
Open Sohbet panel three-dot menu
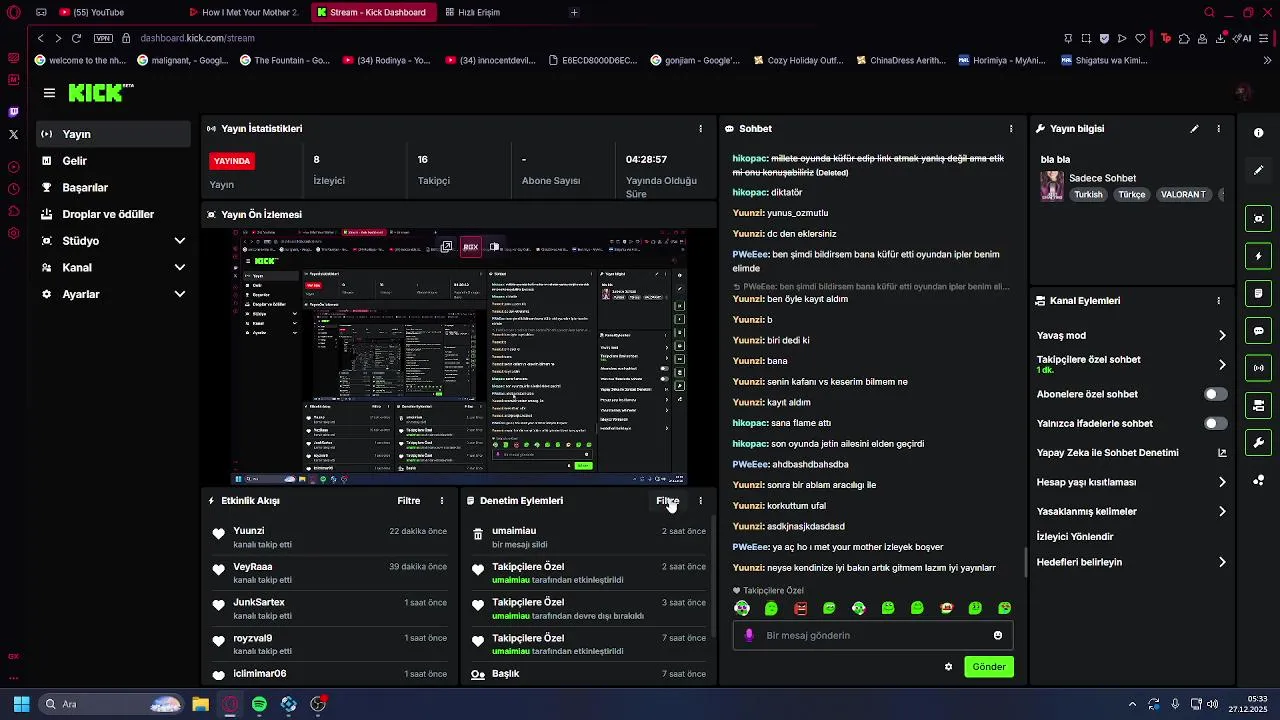tap(1011, 129)
